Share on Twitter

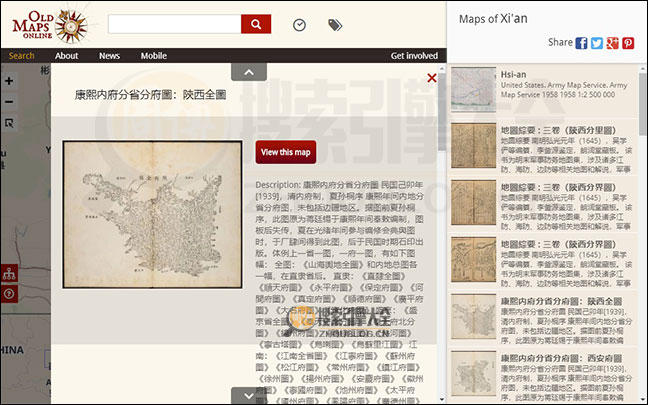pos(597,43)
